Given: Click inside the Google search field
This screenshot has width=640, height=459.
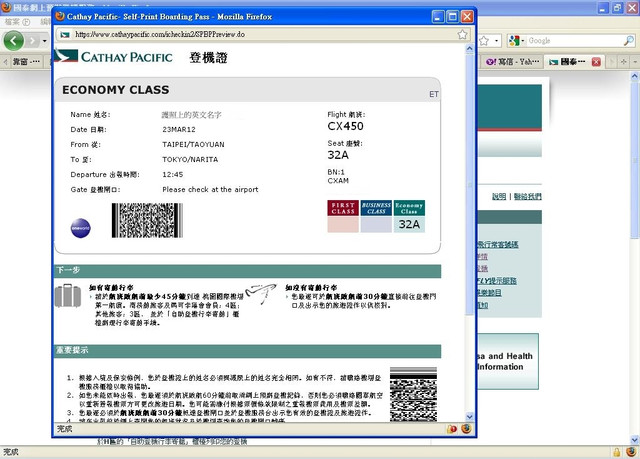Looking at the screenshot, I should (575, 41).
